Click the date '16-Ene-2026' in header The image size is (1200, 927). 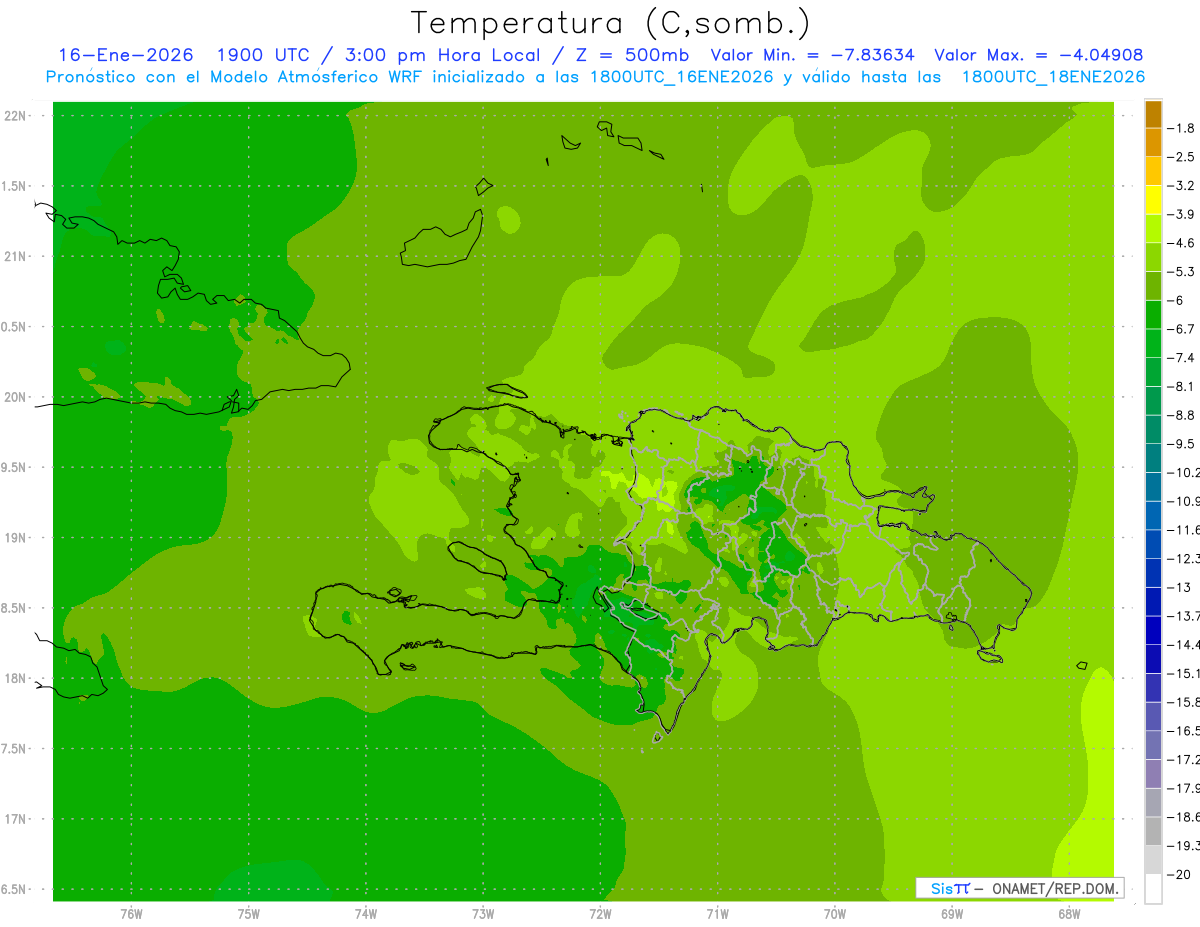pyautogui.click(x=126, y=55)
